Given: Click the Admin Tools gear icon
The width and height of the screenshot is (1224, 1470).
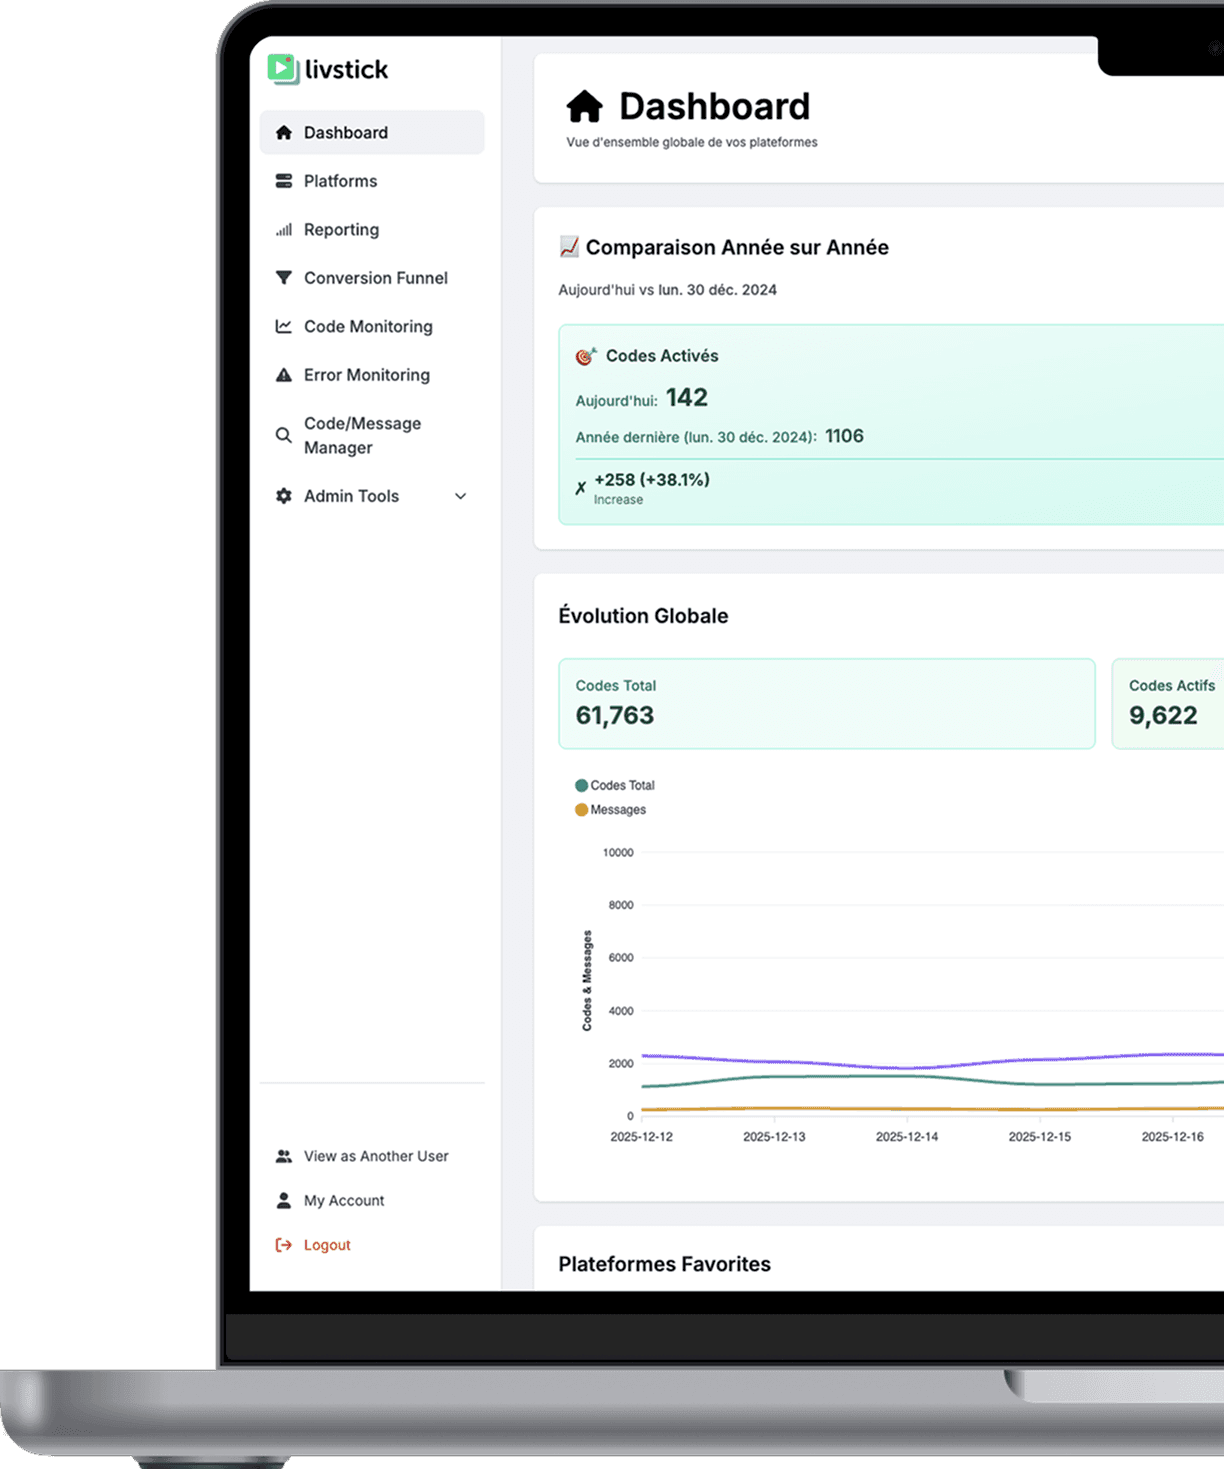Looking at the screenshot, I should pyautogui.click(x=283, y=495).
